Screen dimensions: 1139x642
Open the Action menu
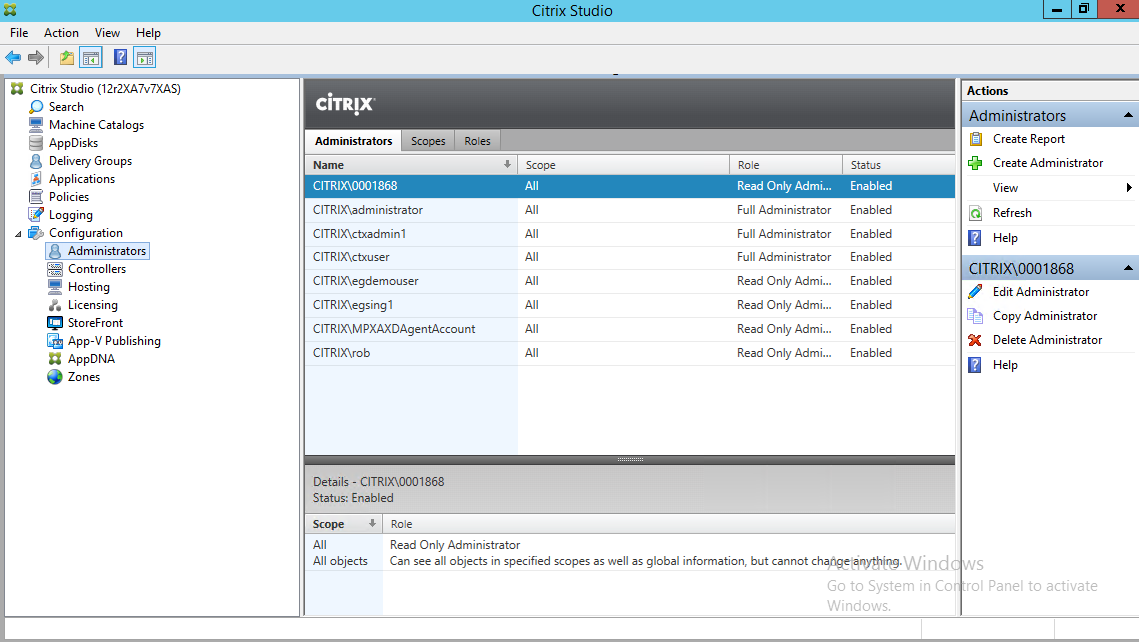[x=61, y=33]
